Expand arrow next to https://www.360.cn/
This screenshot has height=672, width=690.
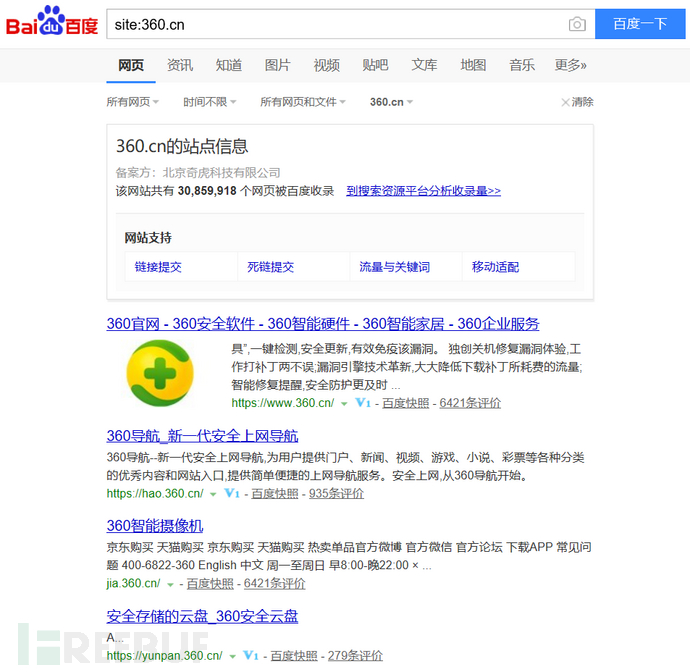(344, 404)
